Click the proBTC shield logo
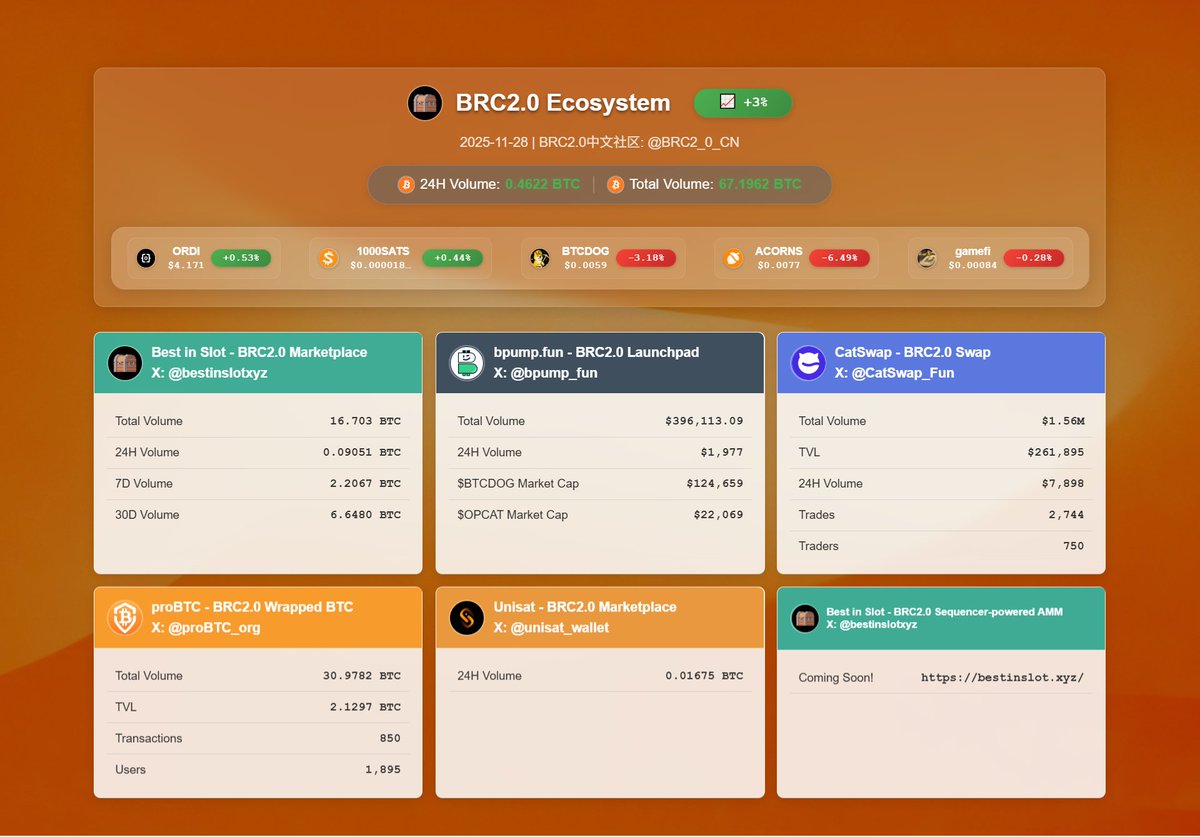Screen dimensions: 1200x837 [125, 617]
